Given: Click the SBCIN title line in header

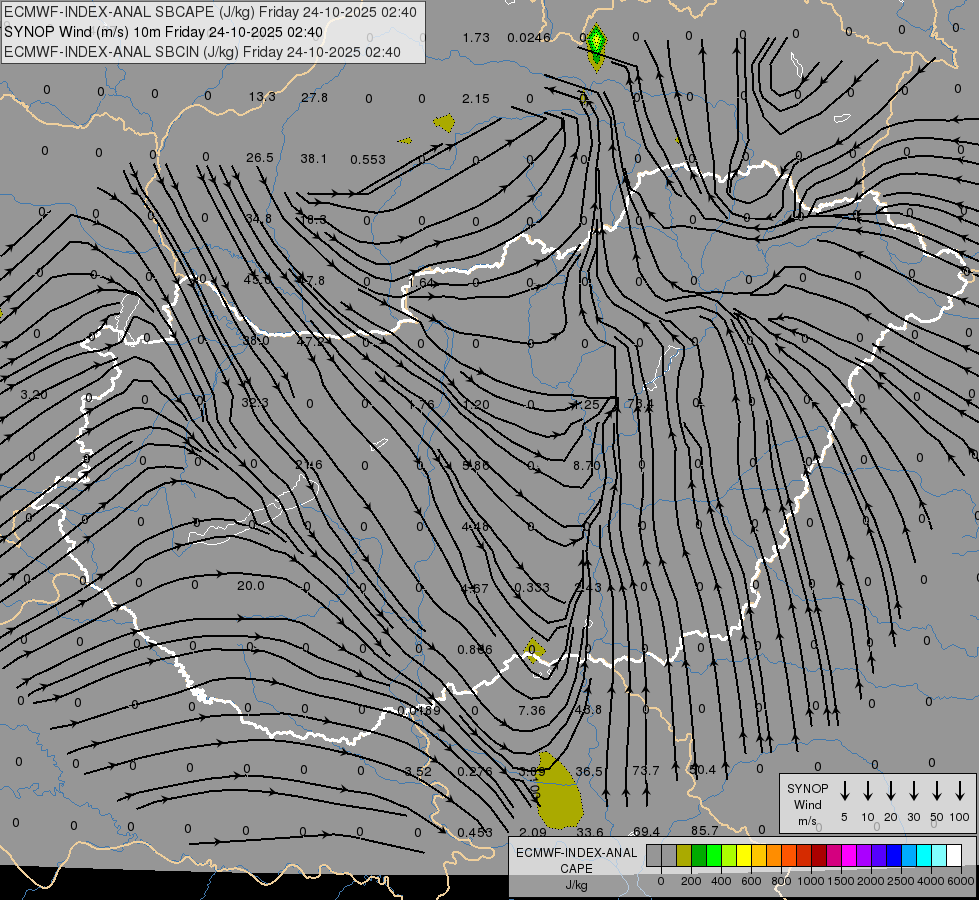Looking at the screenshot, I should pos(202,52).
